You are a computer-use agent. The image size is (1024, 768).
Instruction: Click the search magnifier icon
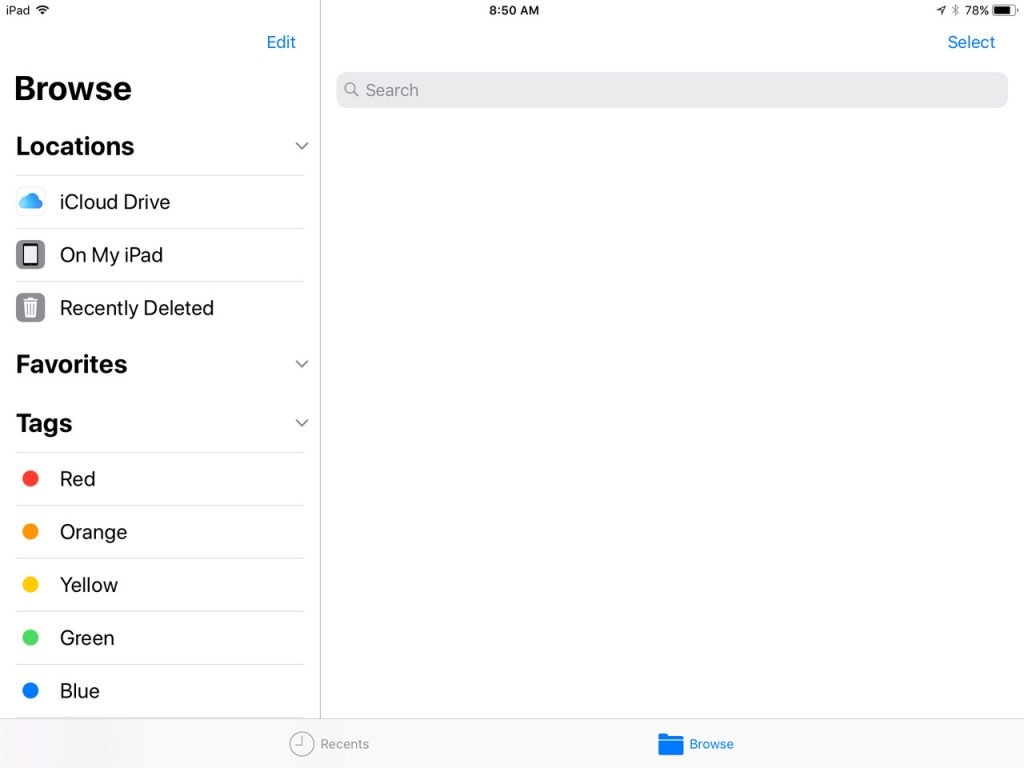(351, 90)
